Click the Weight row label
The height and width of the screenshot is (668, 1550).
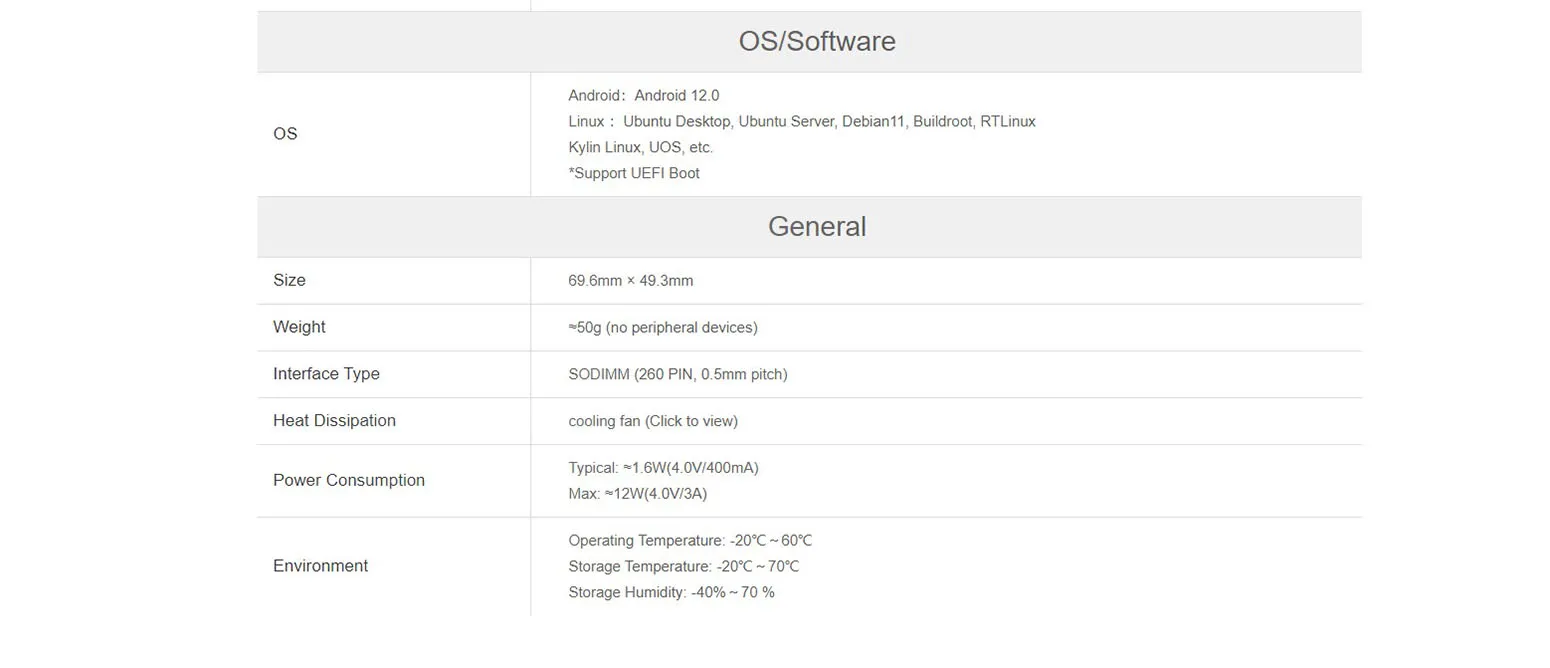(299, 327)
